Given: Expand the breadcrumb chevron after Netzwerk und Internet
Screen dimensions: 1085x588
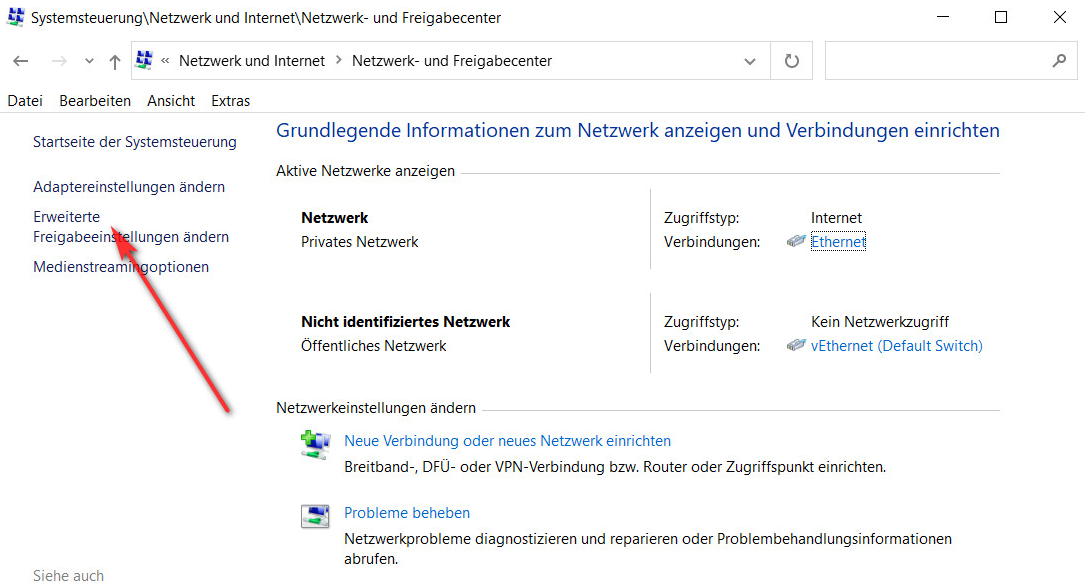Looking at the screenshot, I should pyautogui.click(x=339, y=61).
